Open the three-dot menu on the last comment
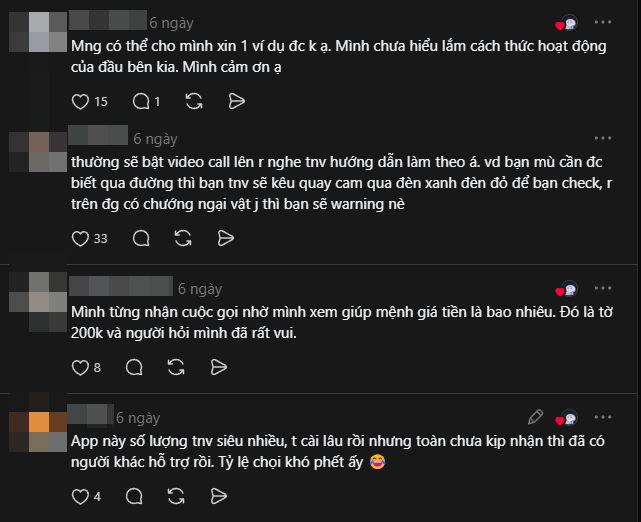Screen dimensions: 641x522 click(x=603, y=417)
